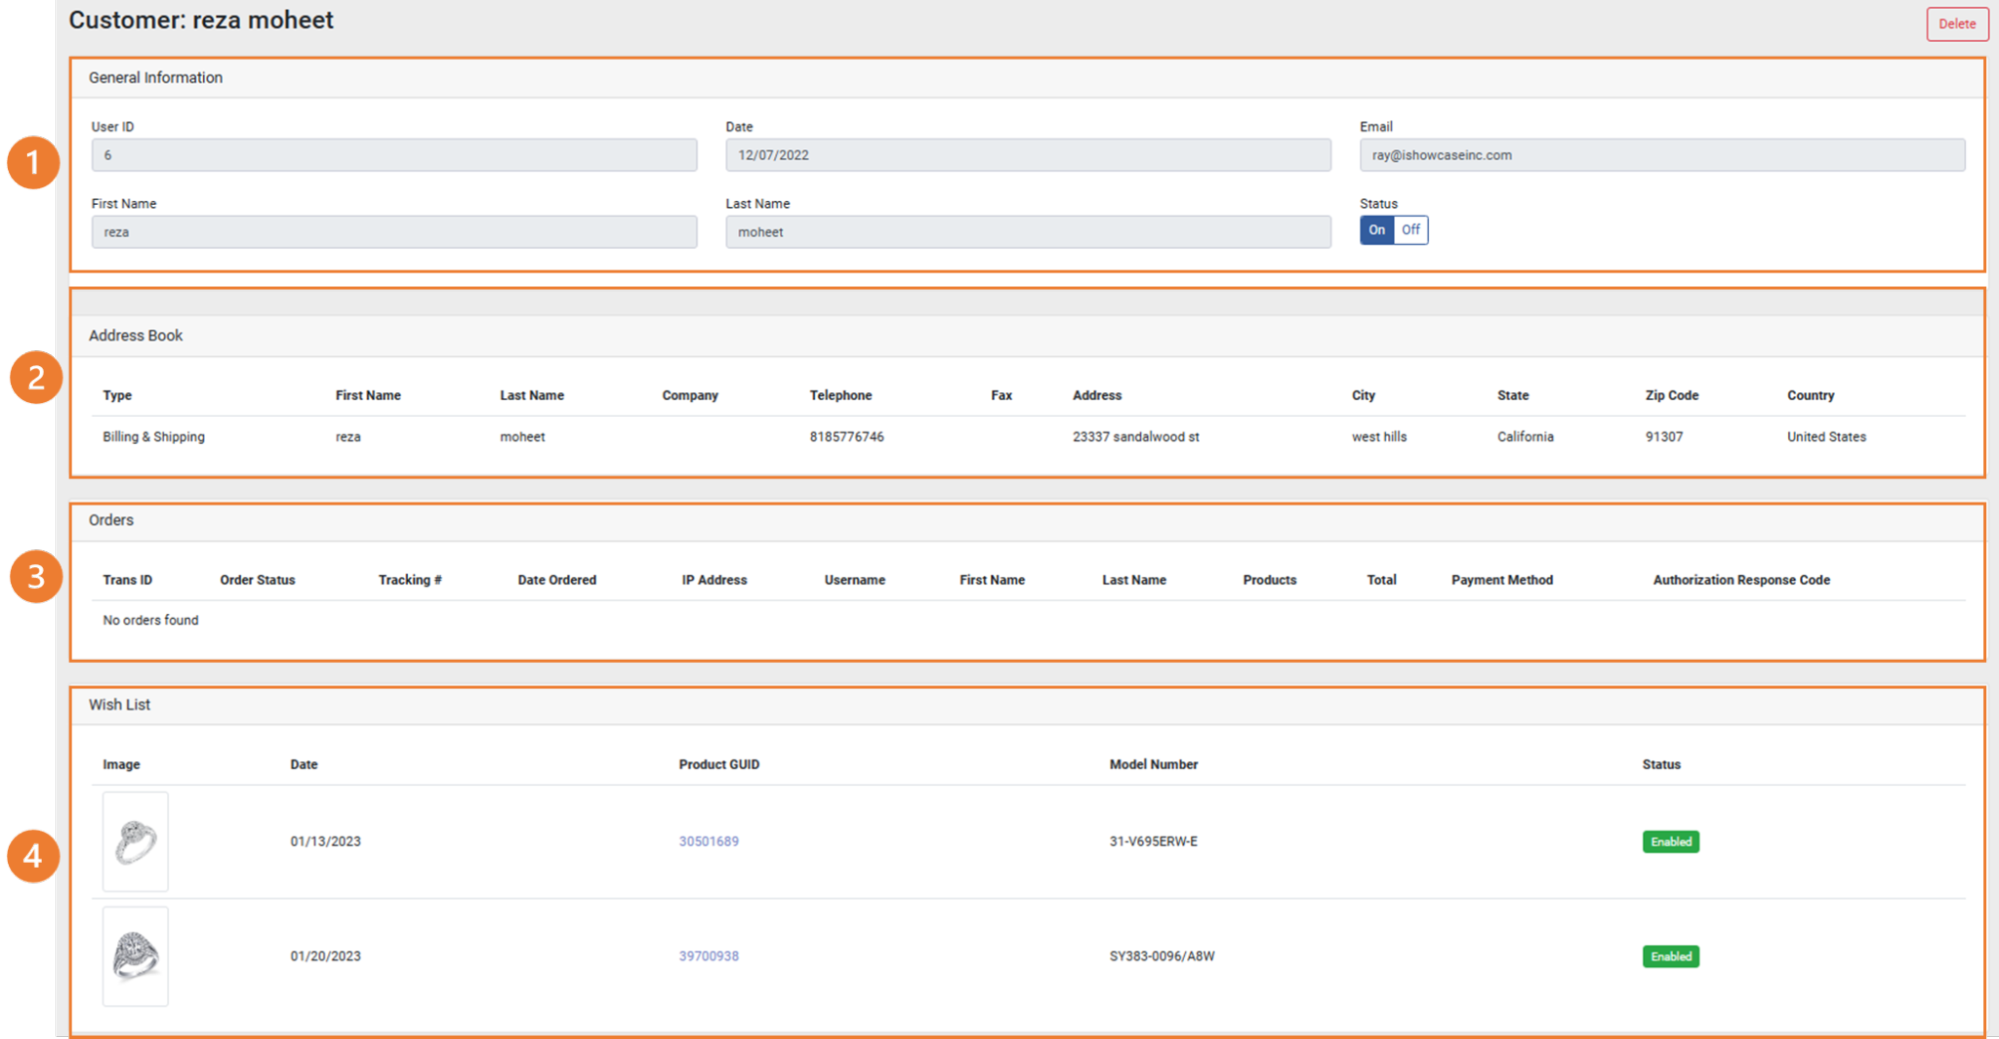Click the Delete customer button

pos(1956,24)
